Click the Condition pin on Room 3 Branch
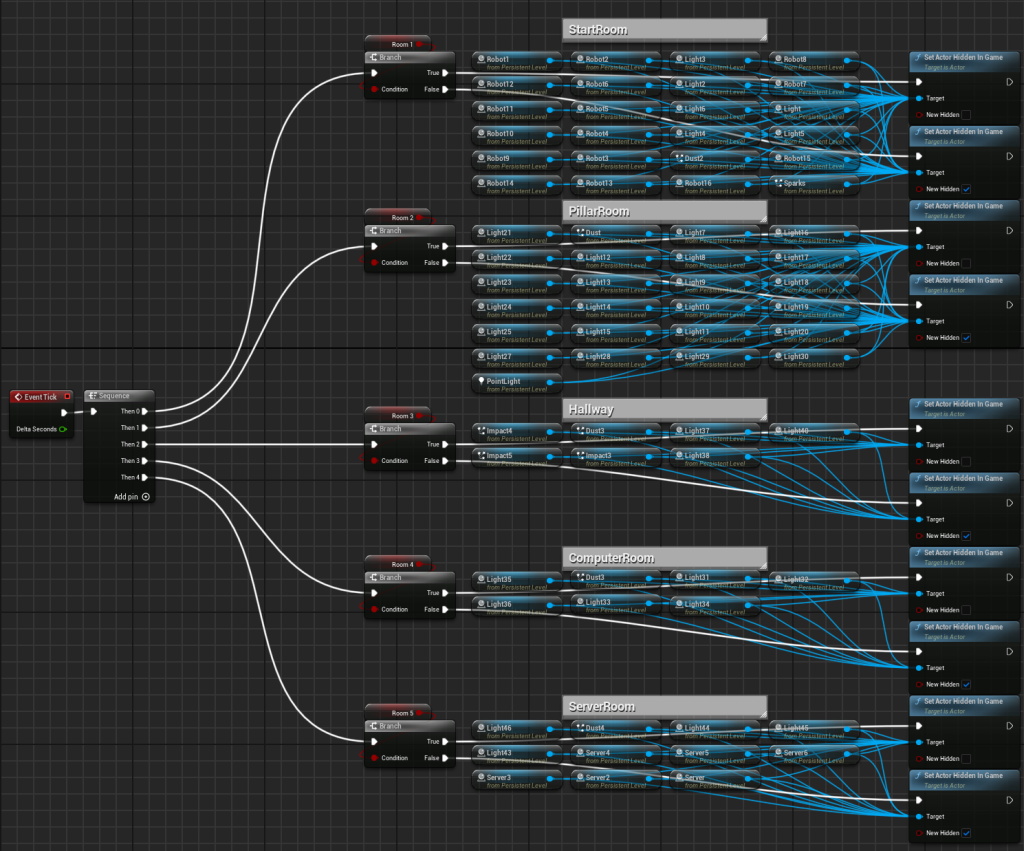Image resolution: width=1024 pixels, height=851 pixels. click(x=374, y=461)
